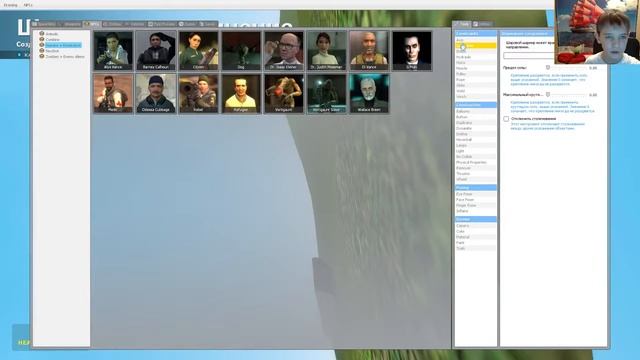Collapse the Construction tool category
Image resolution: width=640 pixels, height=360 pixels.
click(476, 105)
